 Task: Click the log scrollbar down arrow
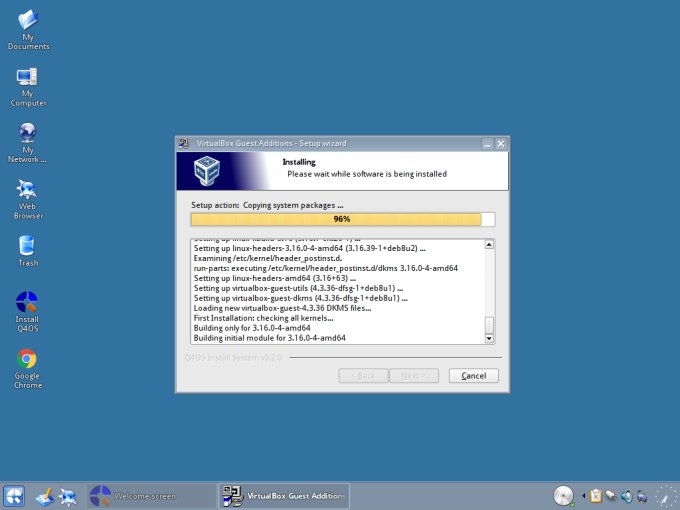[x=489, y=338]
